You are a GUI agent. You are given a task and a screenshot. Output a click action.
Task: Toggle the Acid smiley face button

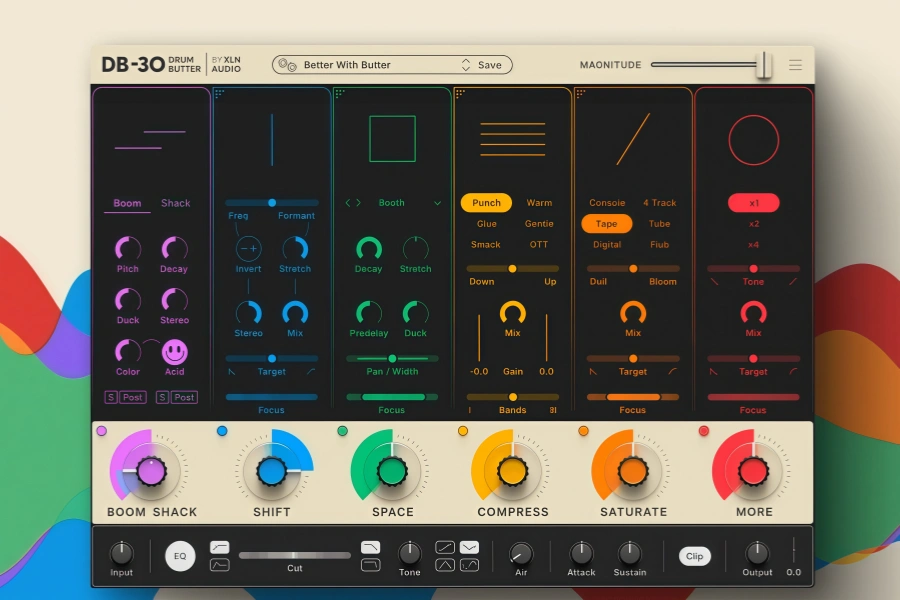coord(174,351)
